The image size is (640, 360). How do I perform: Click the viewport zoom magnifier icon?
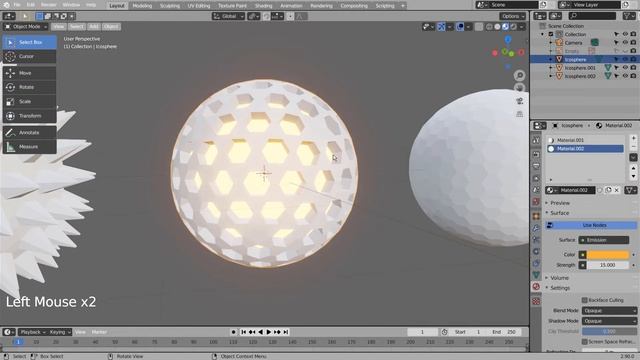(x=520, y=76)
